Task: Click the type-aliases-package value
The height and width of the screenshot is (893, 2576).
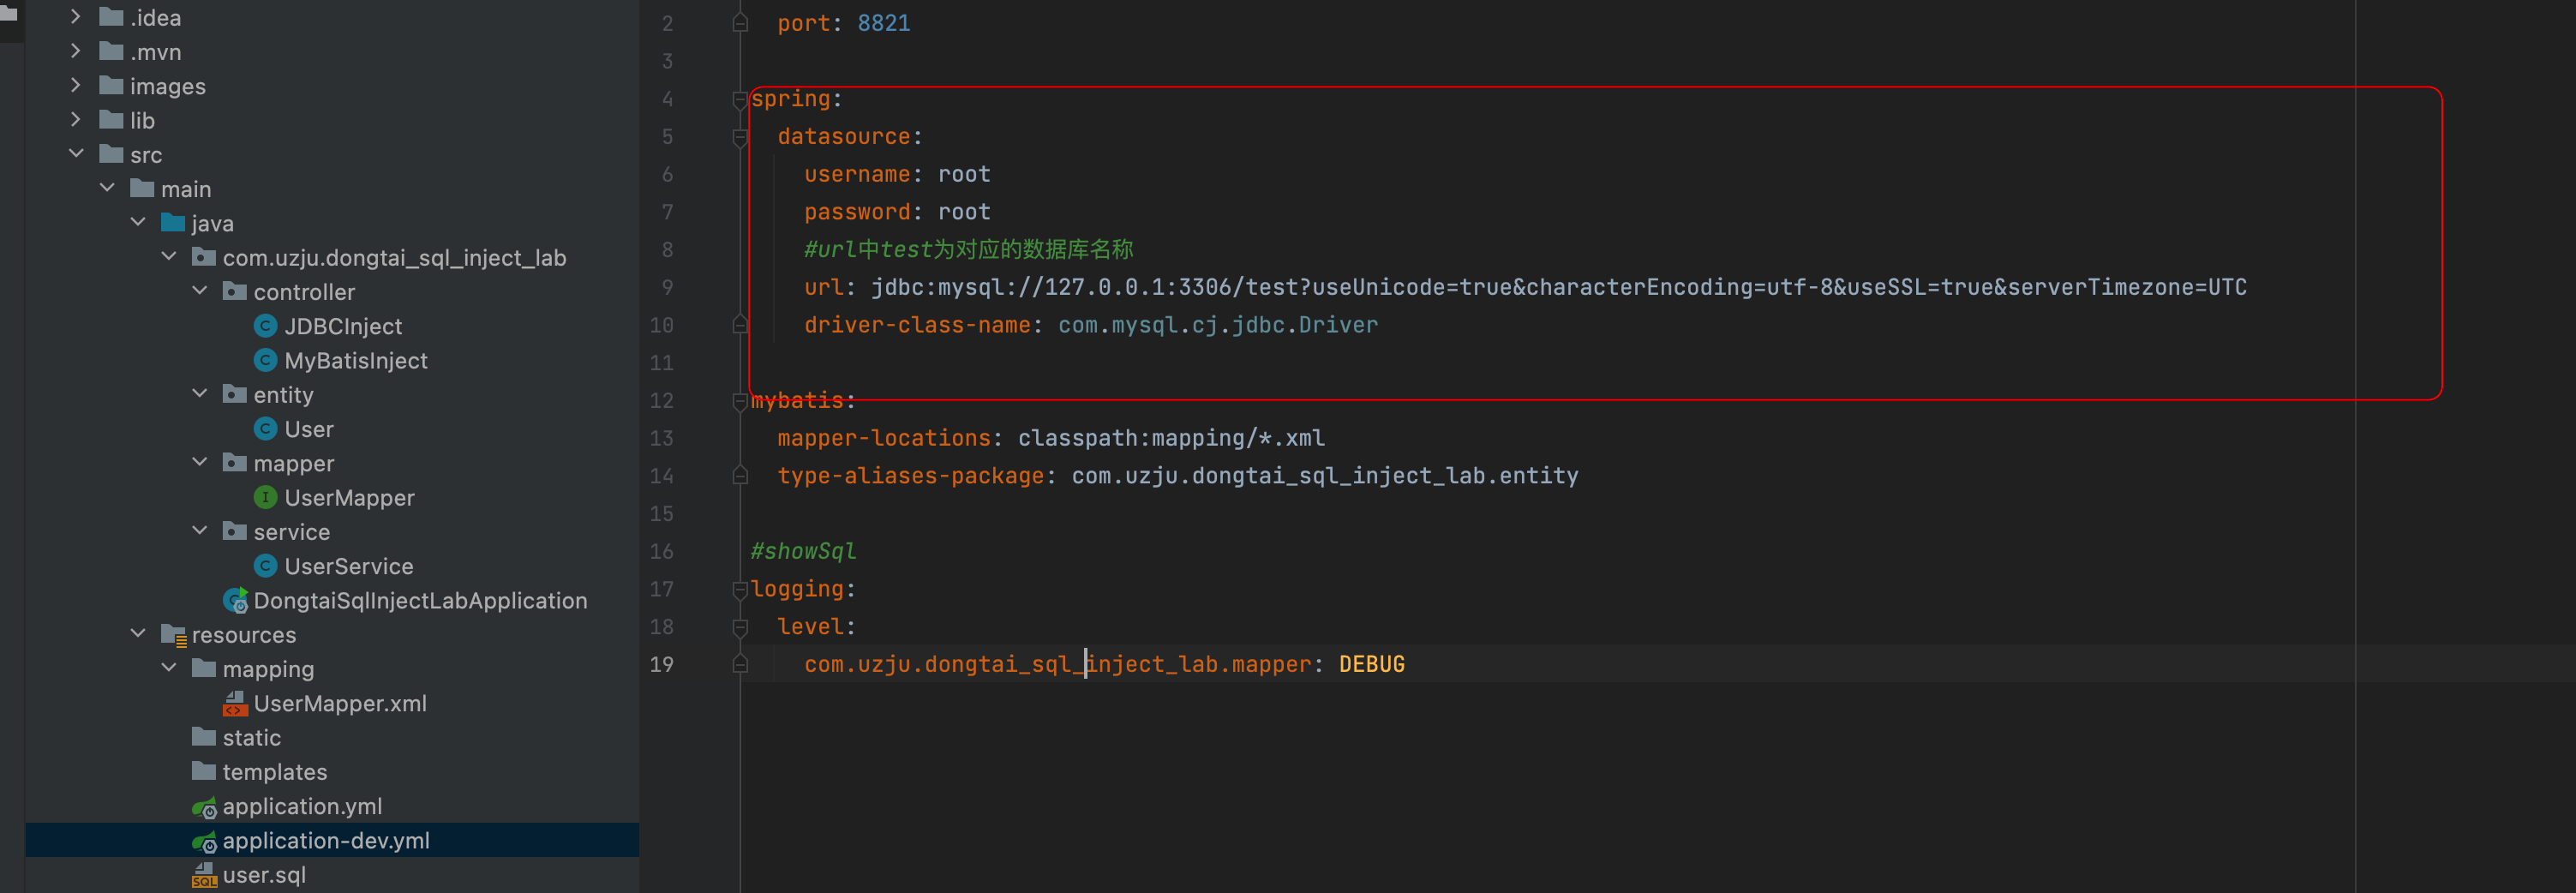Action: point(1325,476)
